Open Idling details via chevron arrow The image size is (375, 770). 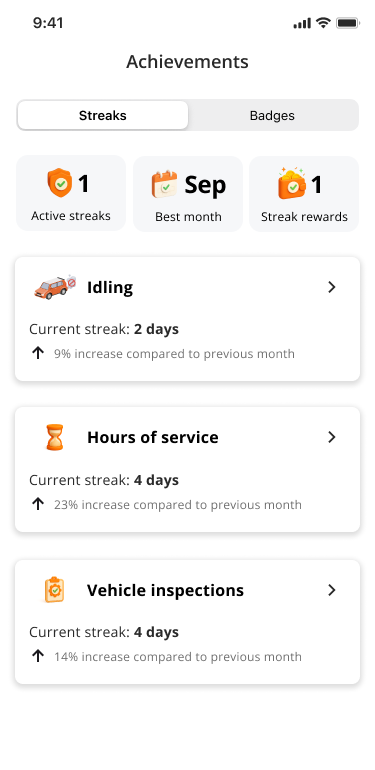pyautogui.click(x=332, y=287)
